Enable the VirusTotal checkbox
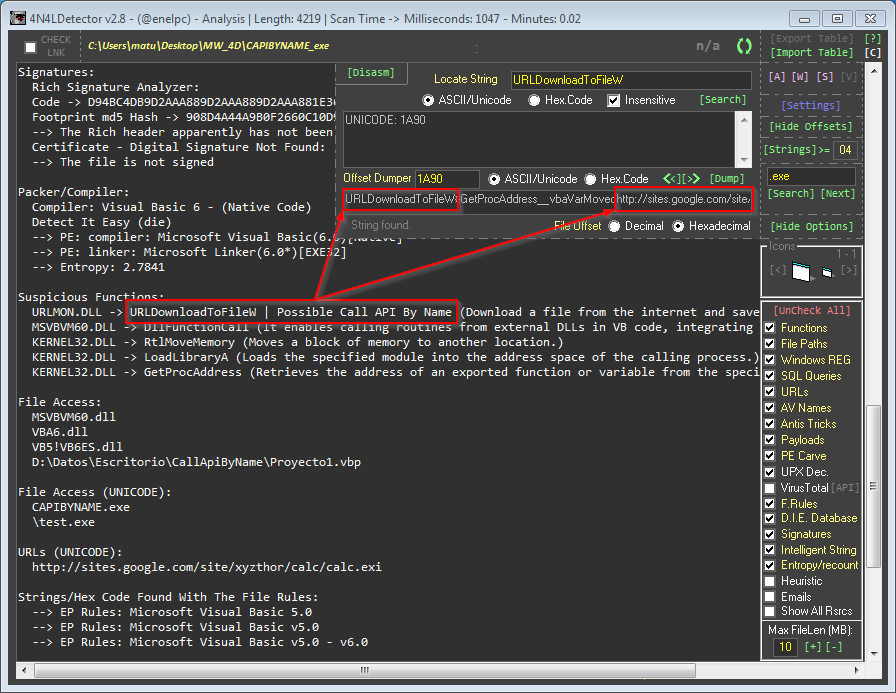 (x=769, y=487)
